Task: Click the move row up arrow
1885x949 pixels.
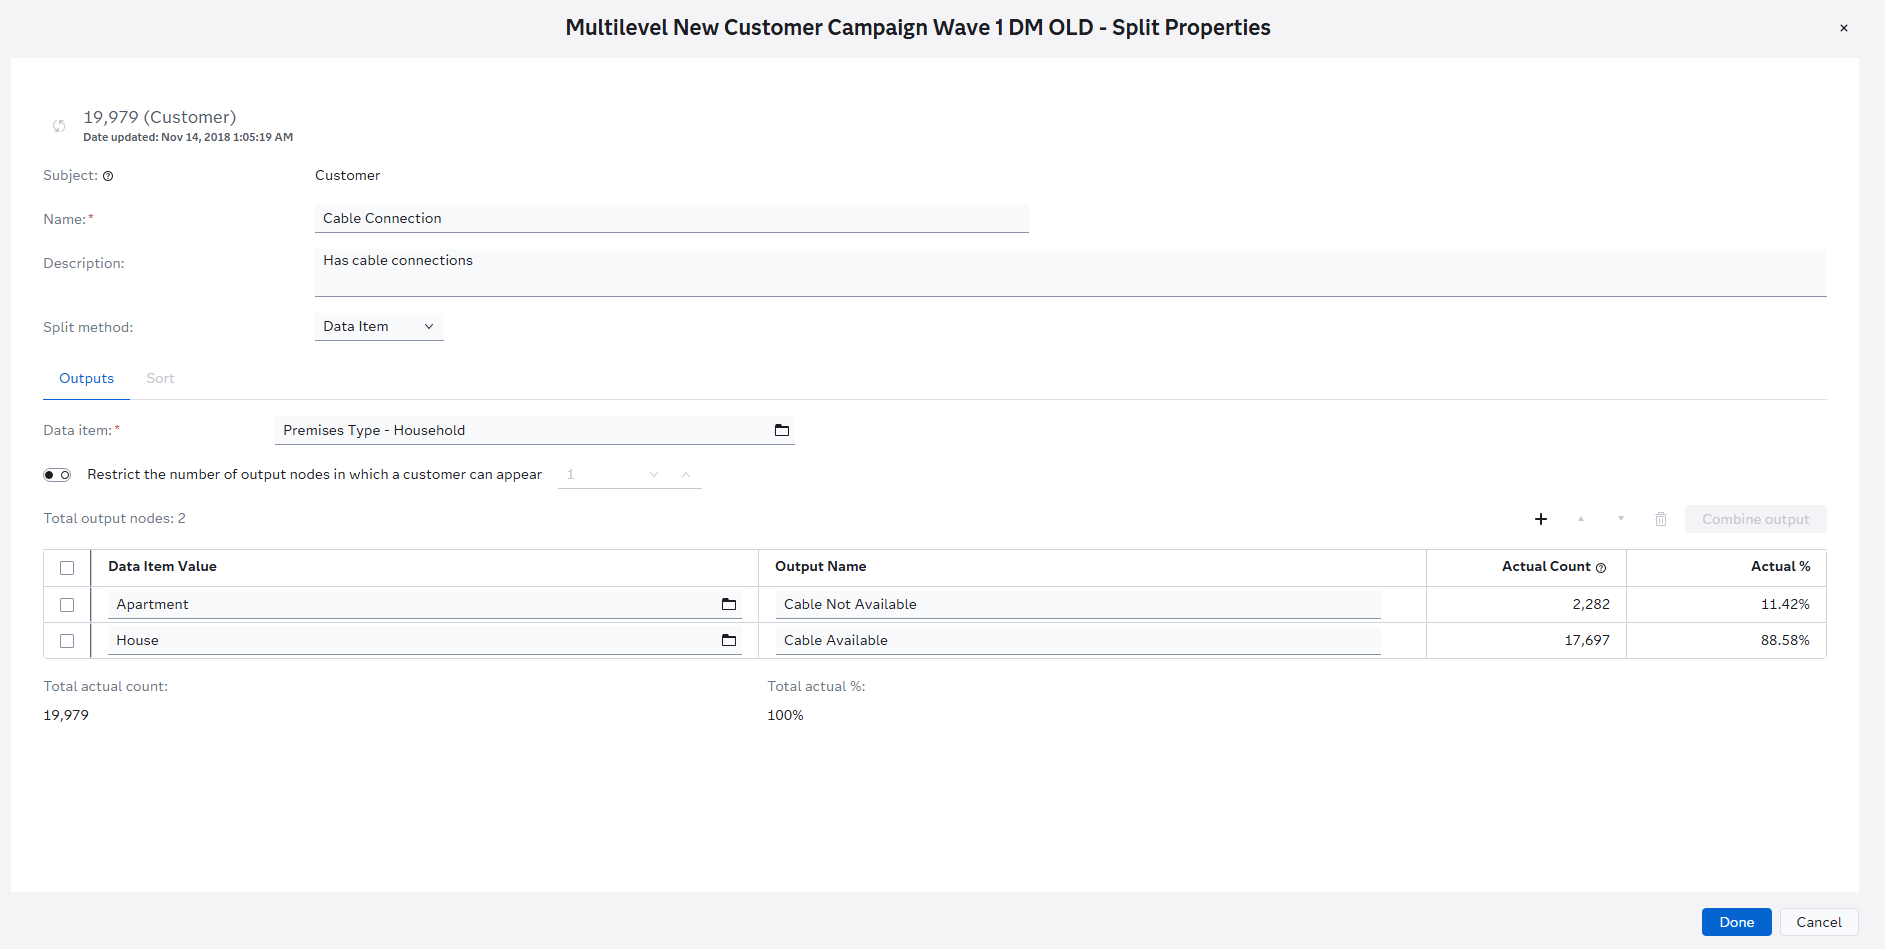Action: coord(1581,519)
